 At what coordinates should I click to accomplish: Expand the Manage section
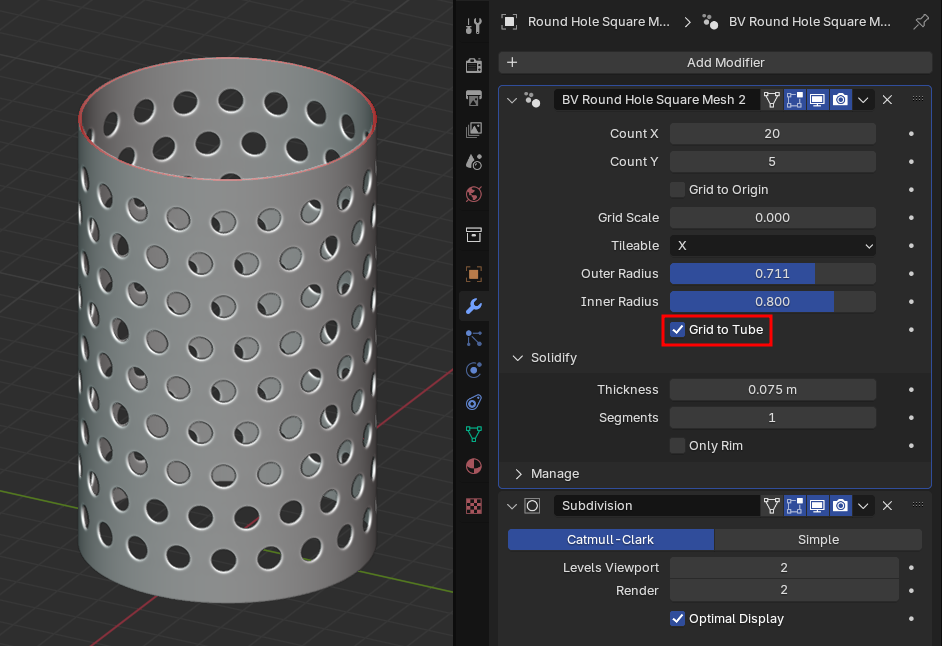click(518, 474)
